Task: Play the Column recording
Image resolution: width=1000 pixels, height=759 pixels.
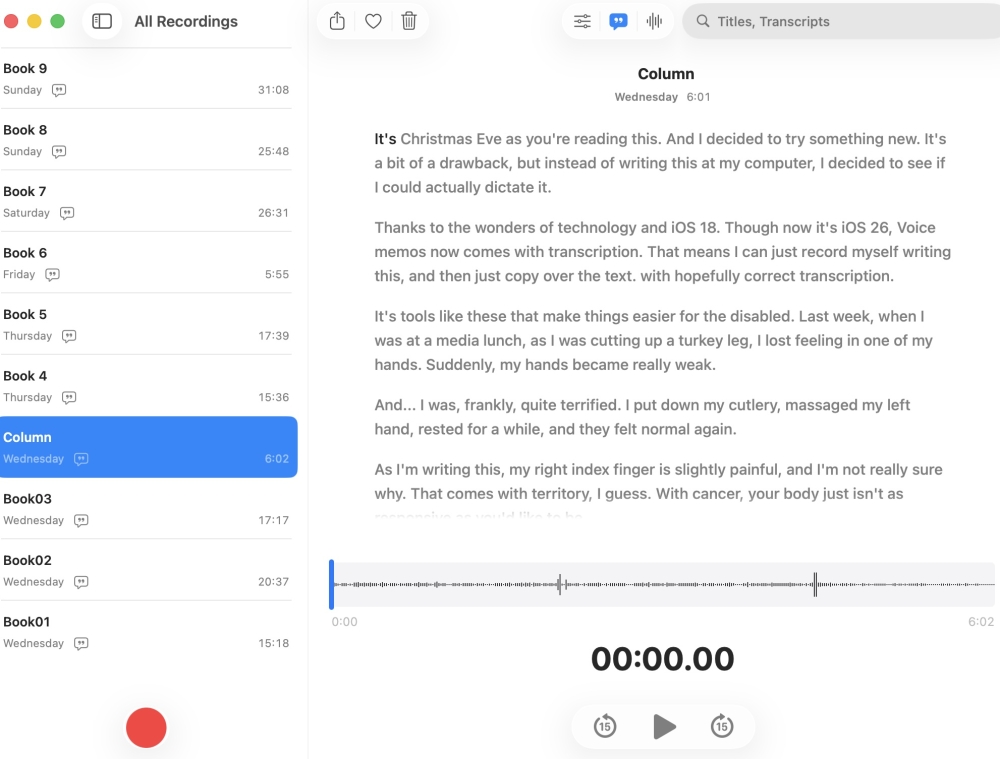Action: [x=664, y=726]
